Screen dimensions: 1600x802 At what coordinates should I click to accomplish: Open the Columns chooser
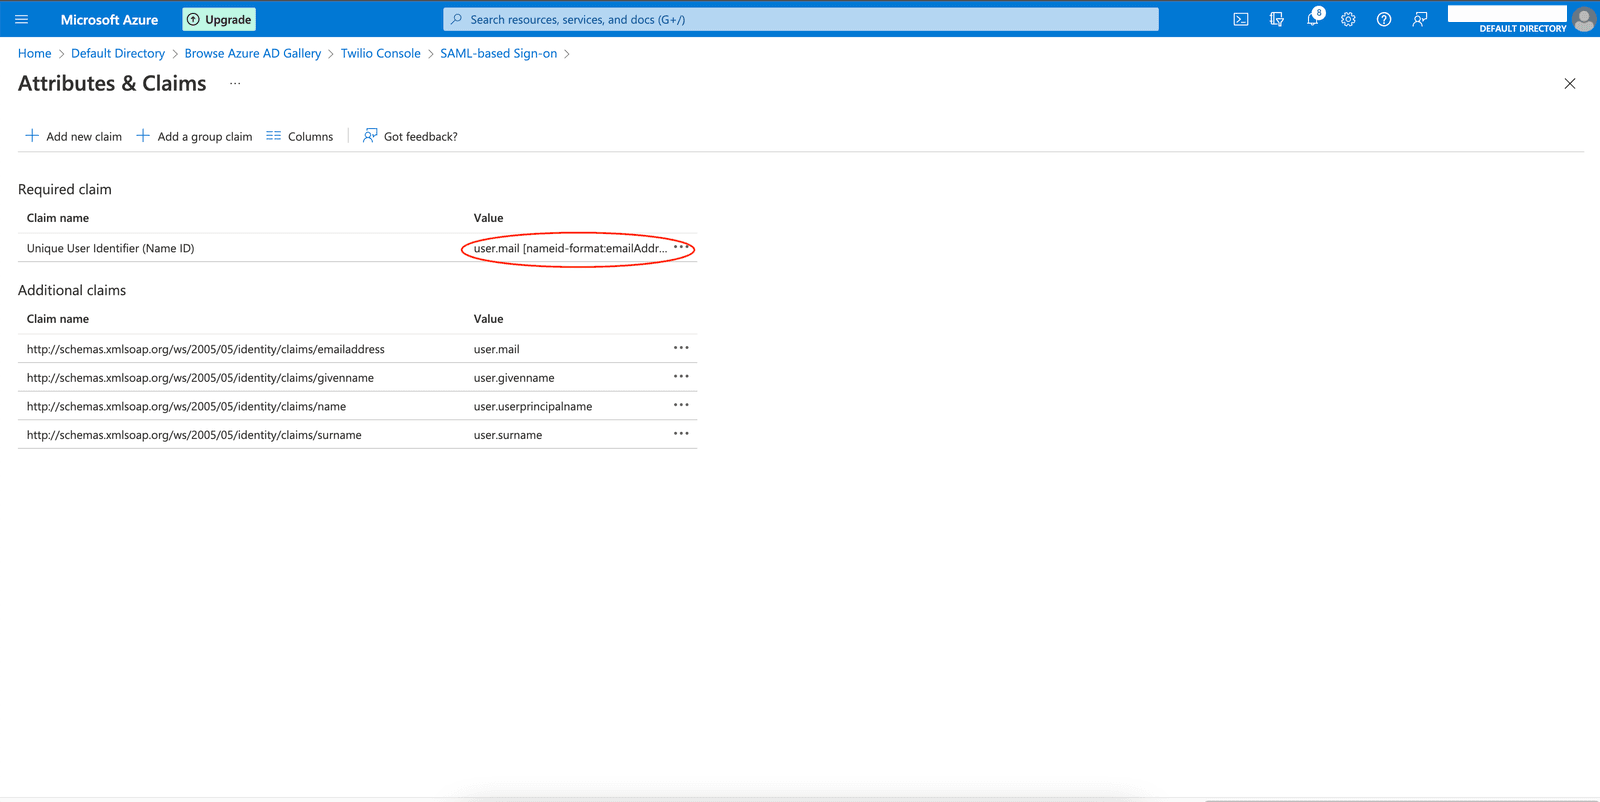pos(300,136)
